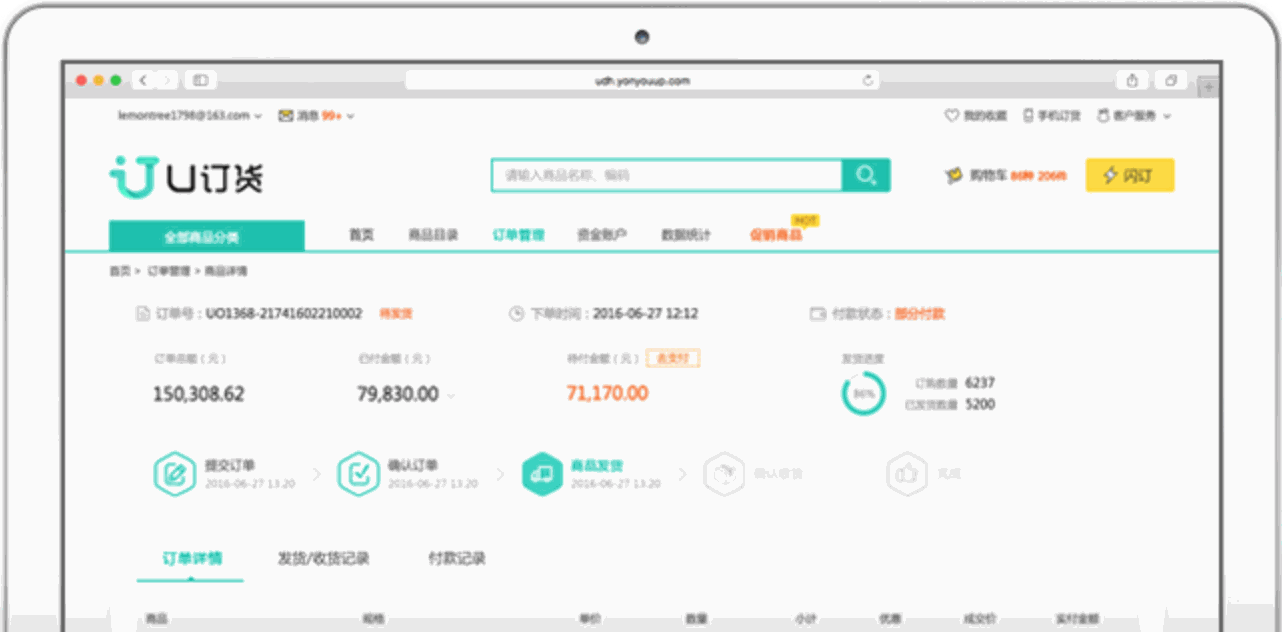Click the phone icon for 手机订货
The height and width of the screenshot is (632, 1282).
click(x=1027, y=116)
